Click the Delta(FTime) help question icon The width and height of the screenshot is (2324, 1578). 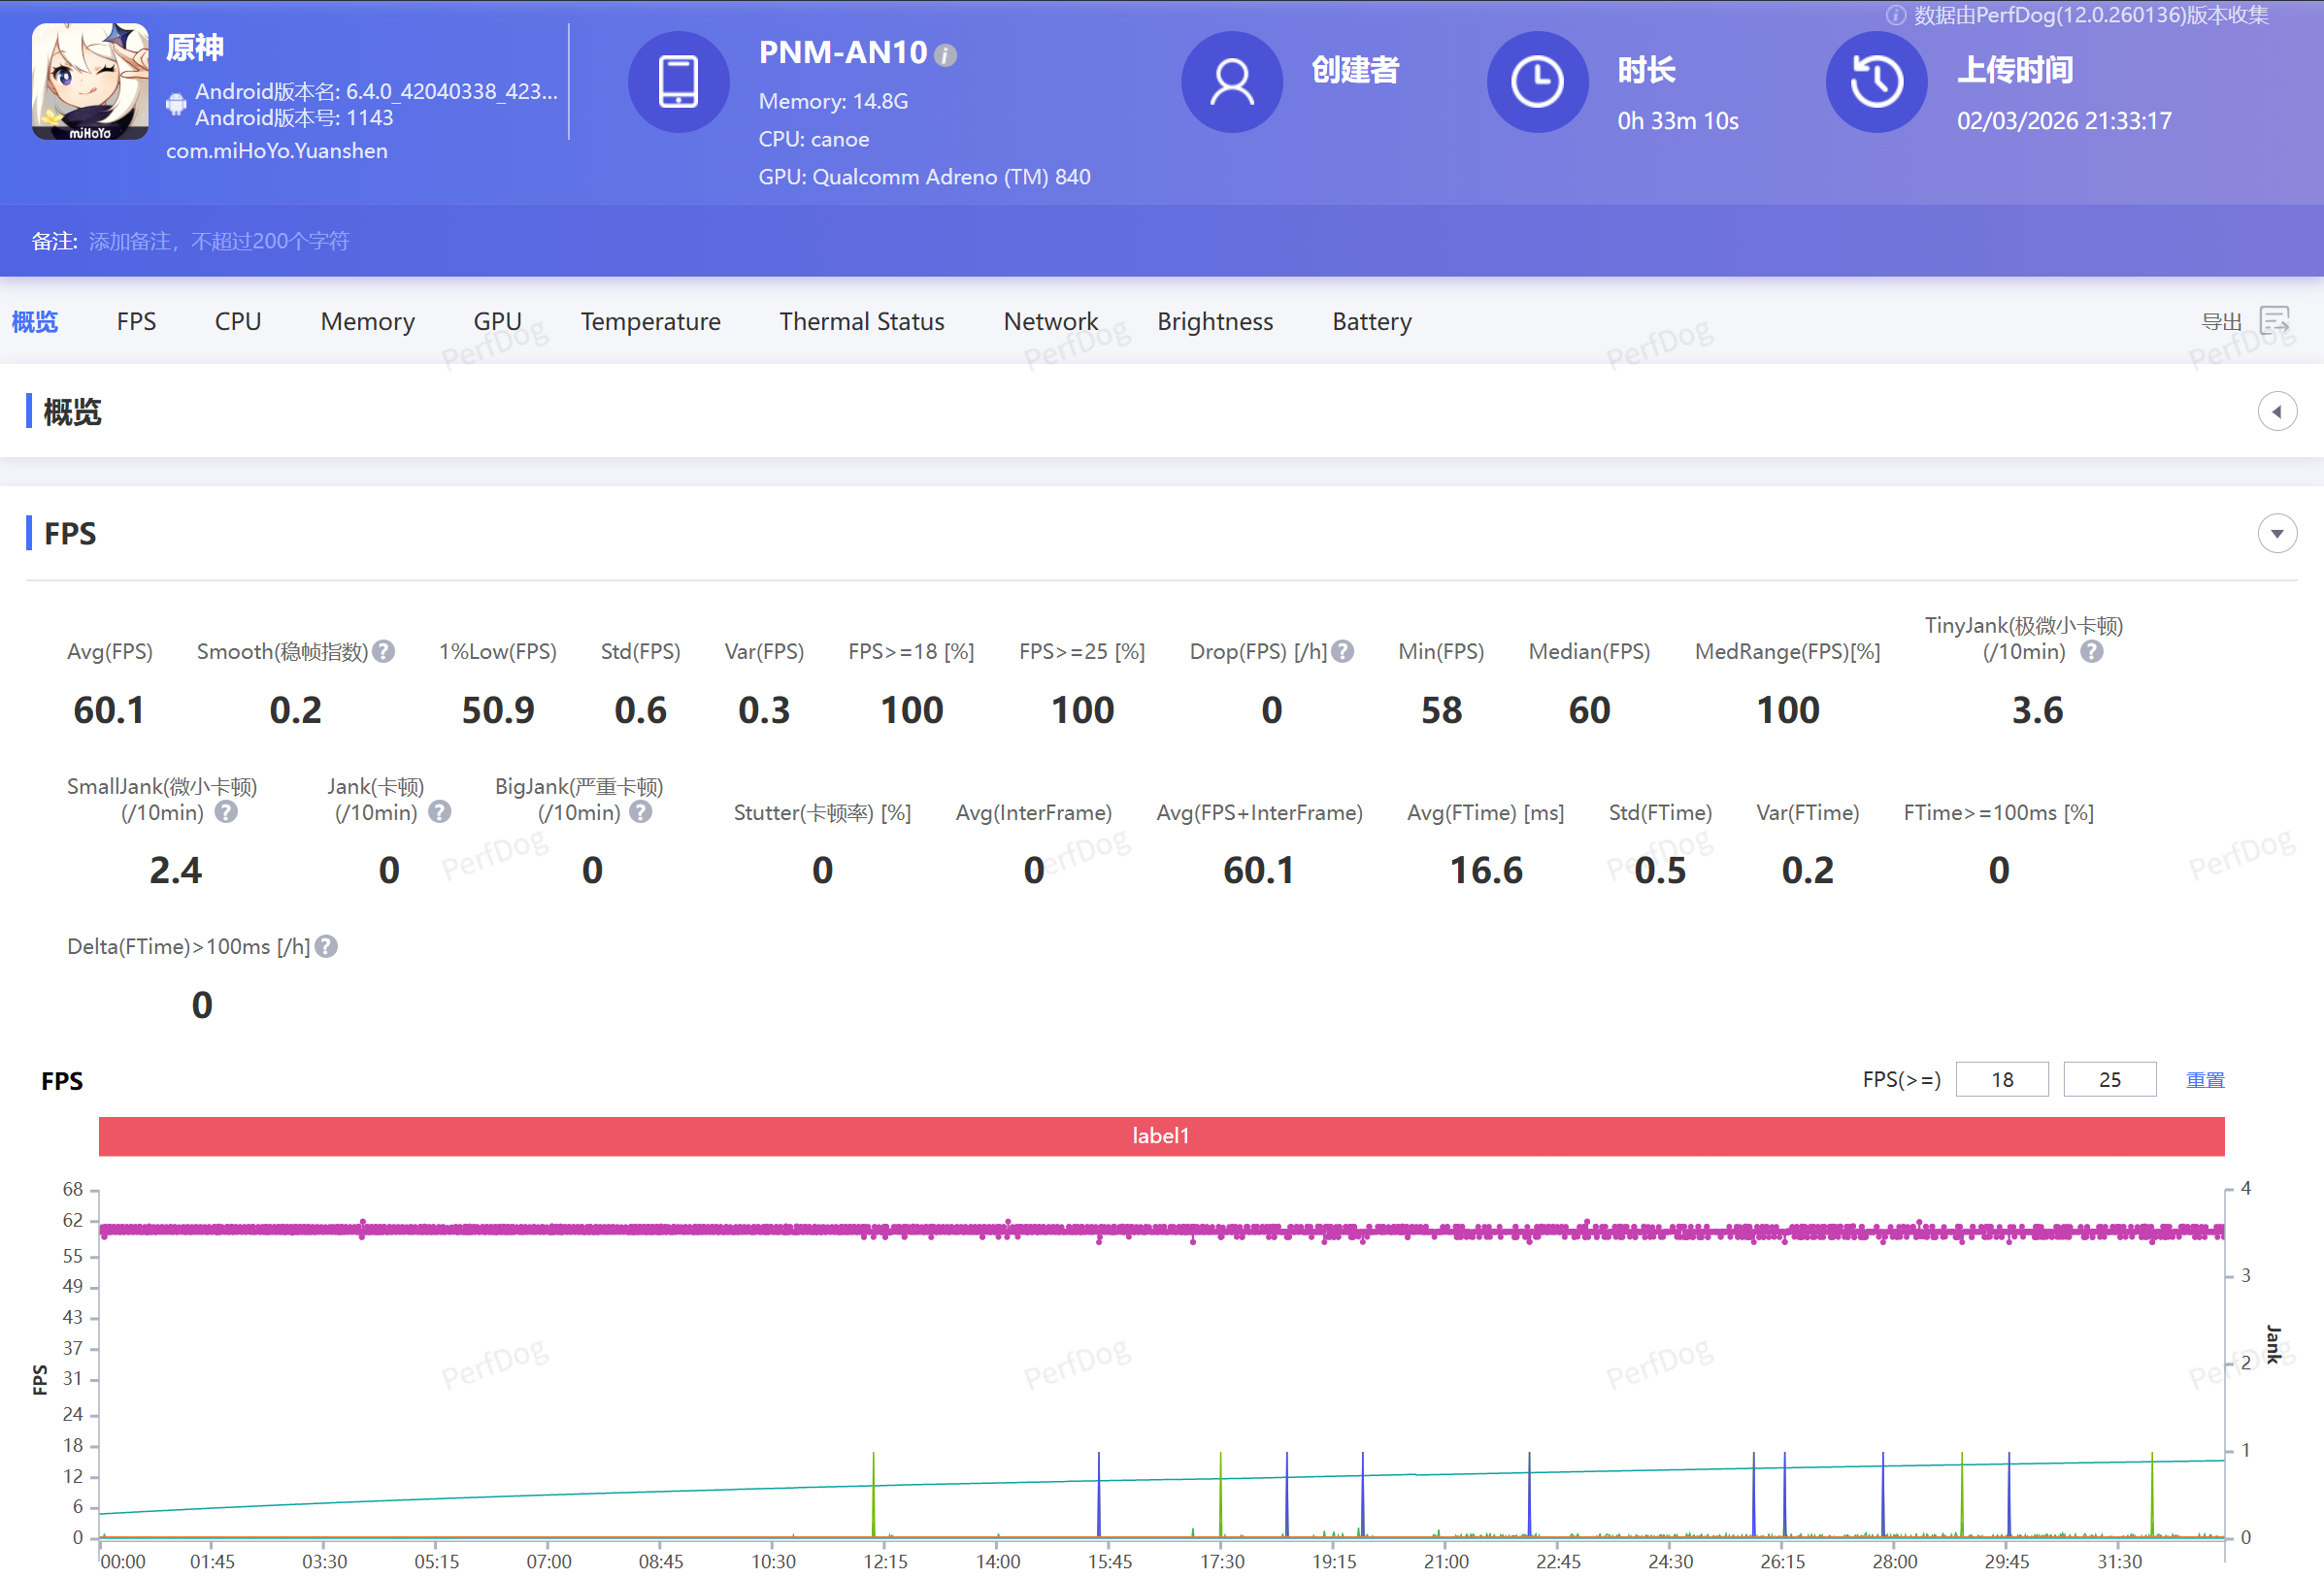[326, 946]
